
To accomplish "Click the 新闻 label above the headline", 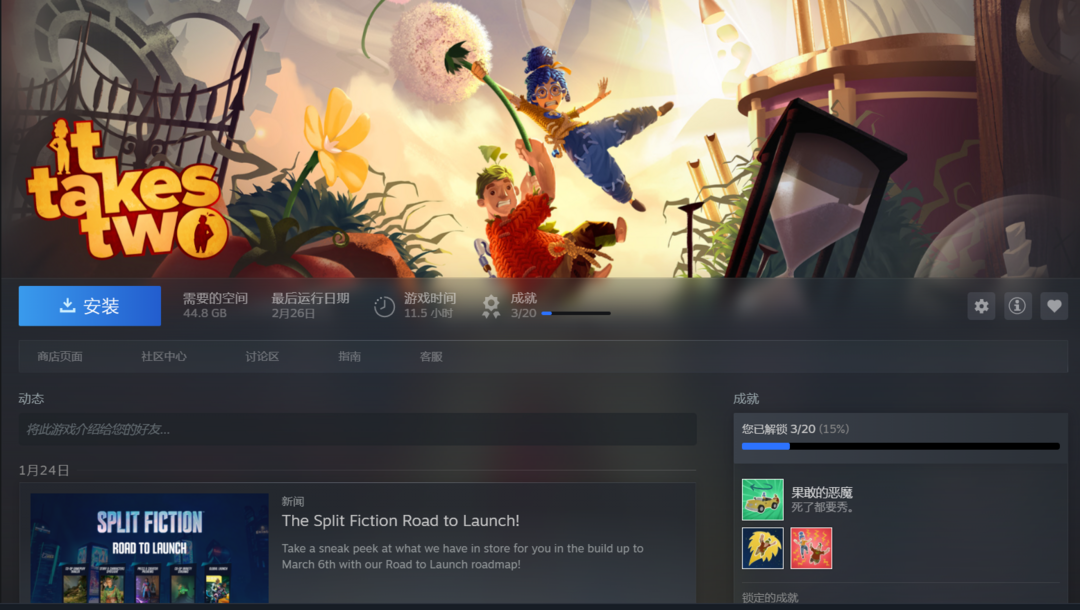I will pyautogui.click(x=293, y=501).
